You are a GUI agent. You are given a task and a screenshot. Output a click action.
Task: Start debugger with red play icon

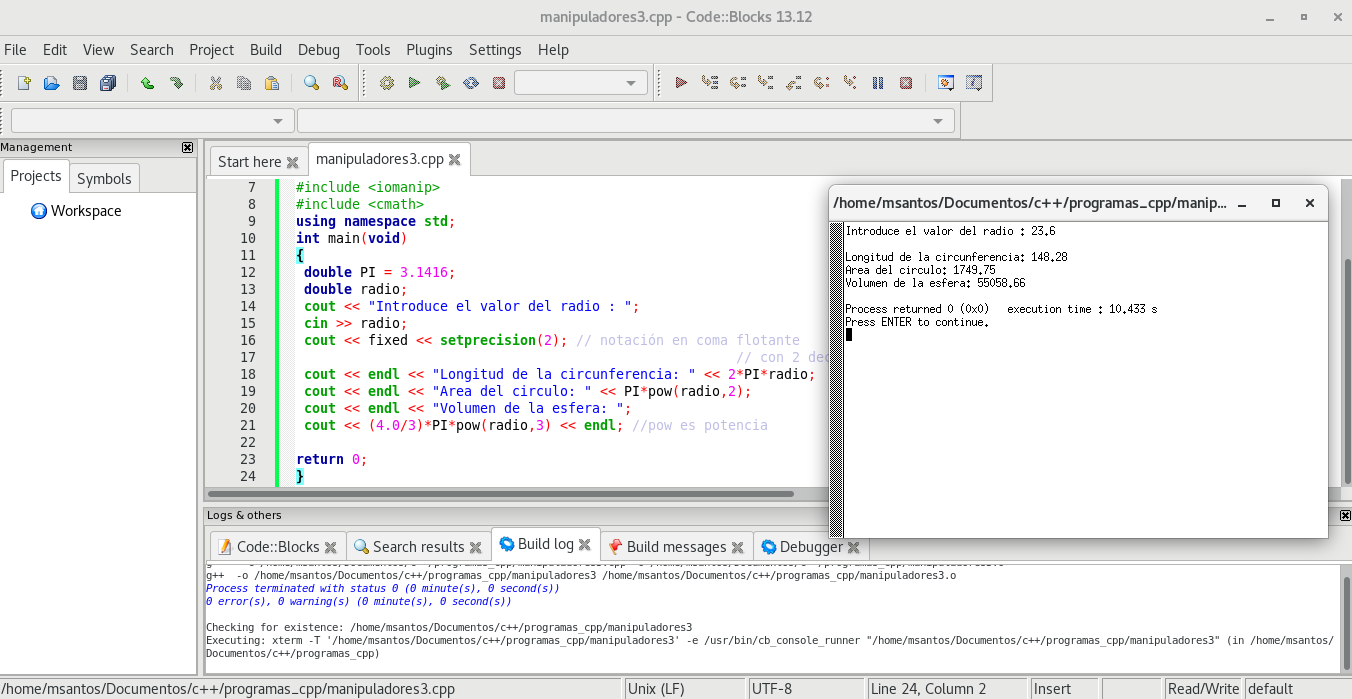click(681, 83)
